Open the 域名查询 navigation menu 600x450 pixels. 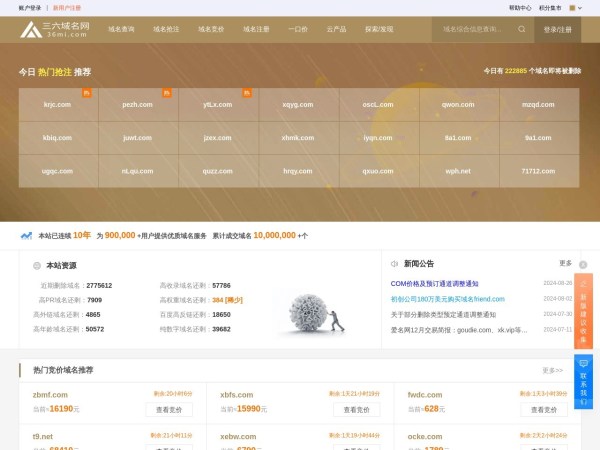click(x=121, y=30)
